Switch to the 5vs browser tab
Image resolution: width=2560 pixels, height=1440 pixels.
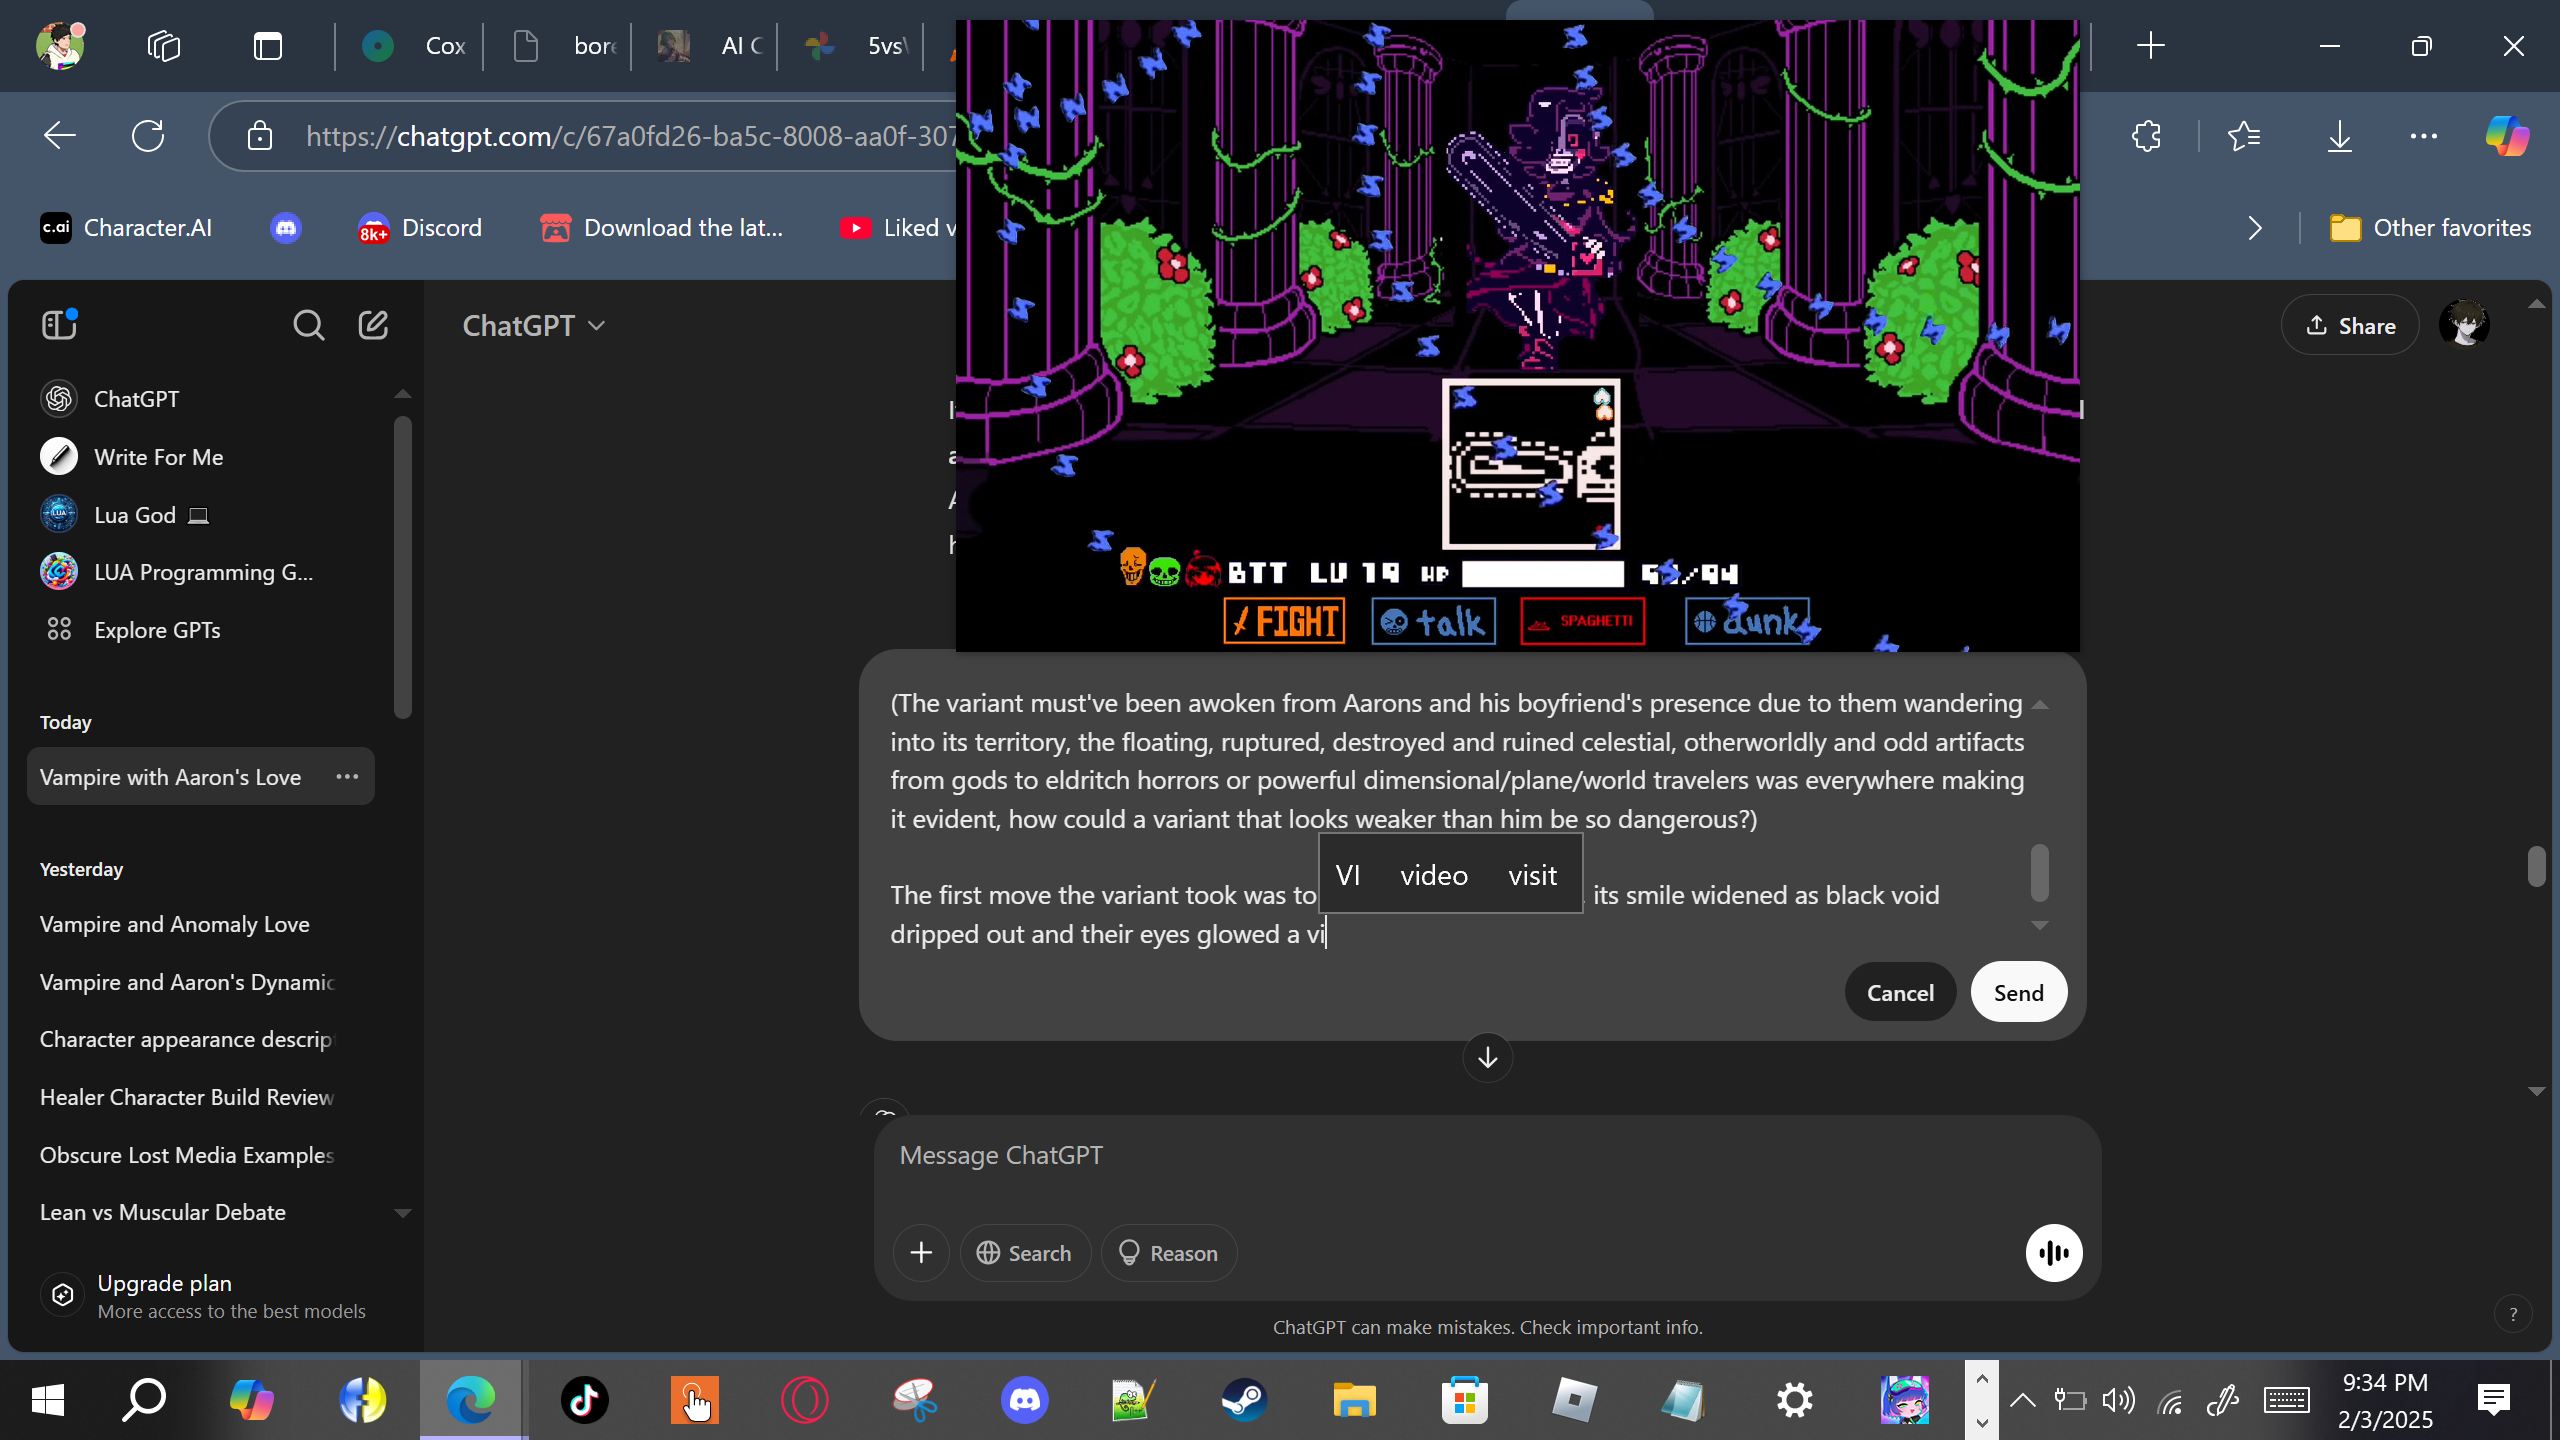tap(852, 45)
